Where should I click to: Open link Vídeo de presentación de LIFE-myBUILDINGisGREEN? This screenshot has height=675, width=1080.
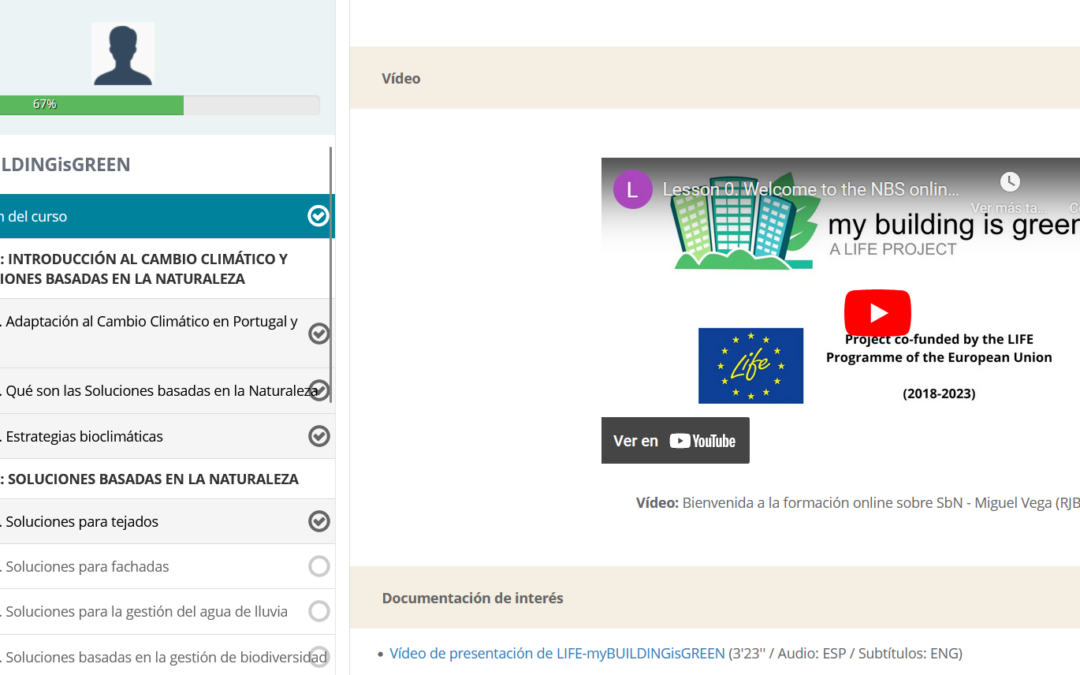click(x=557, y=653)
